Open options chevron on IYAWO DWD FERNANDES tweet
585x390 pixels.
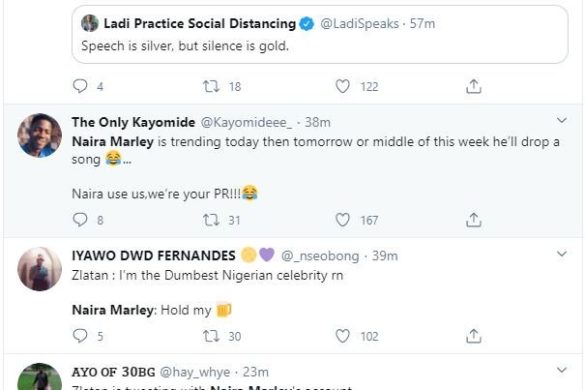click(x=561, y=254)
